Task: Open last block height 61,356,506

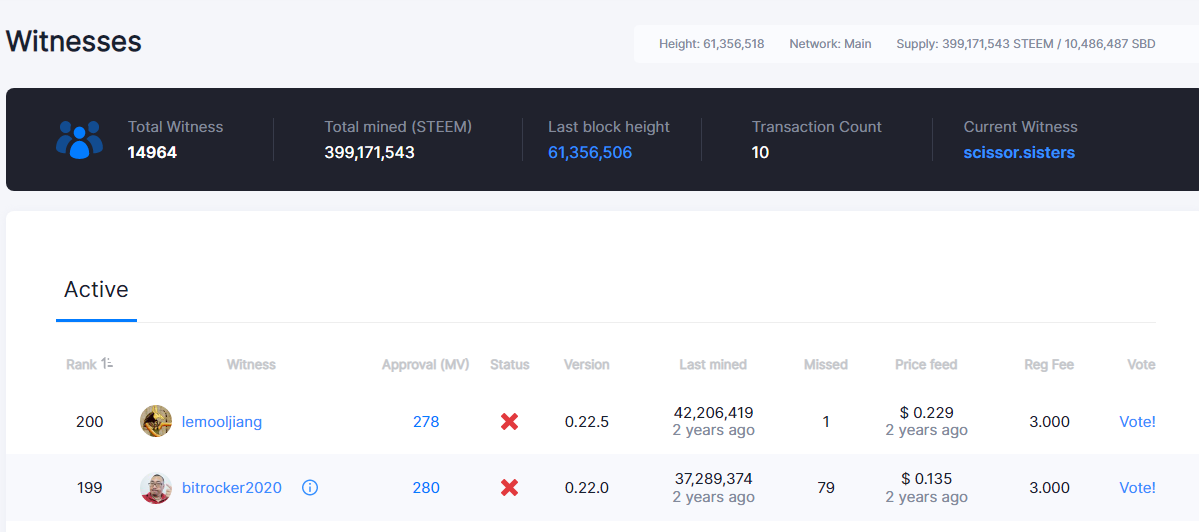Action: pos(590,152)
